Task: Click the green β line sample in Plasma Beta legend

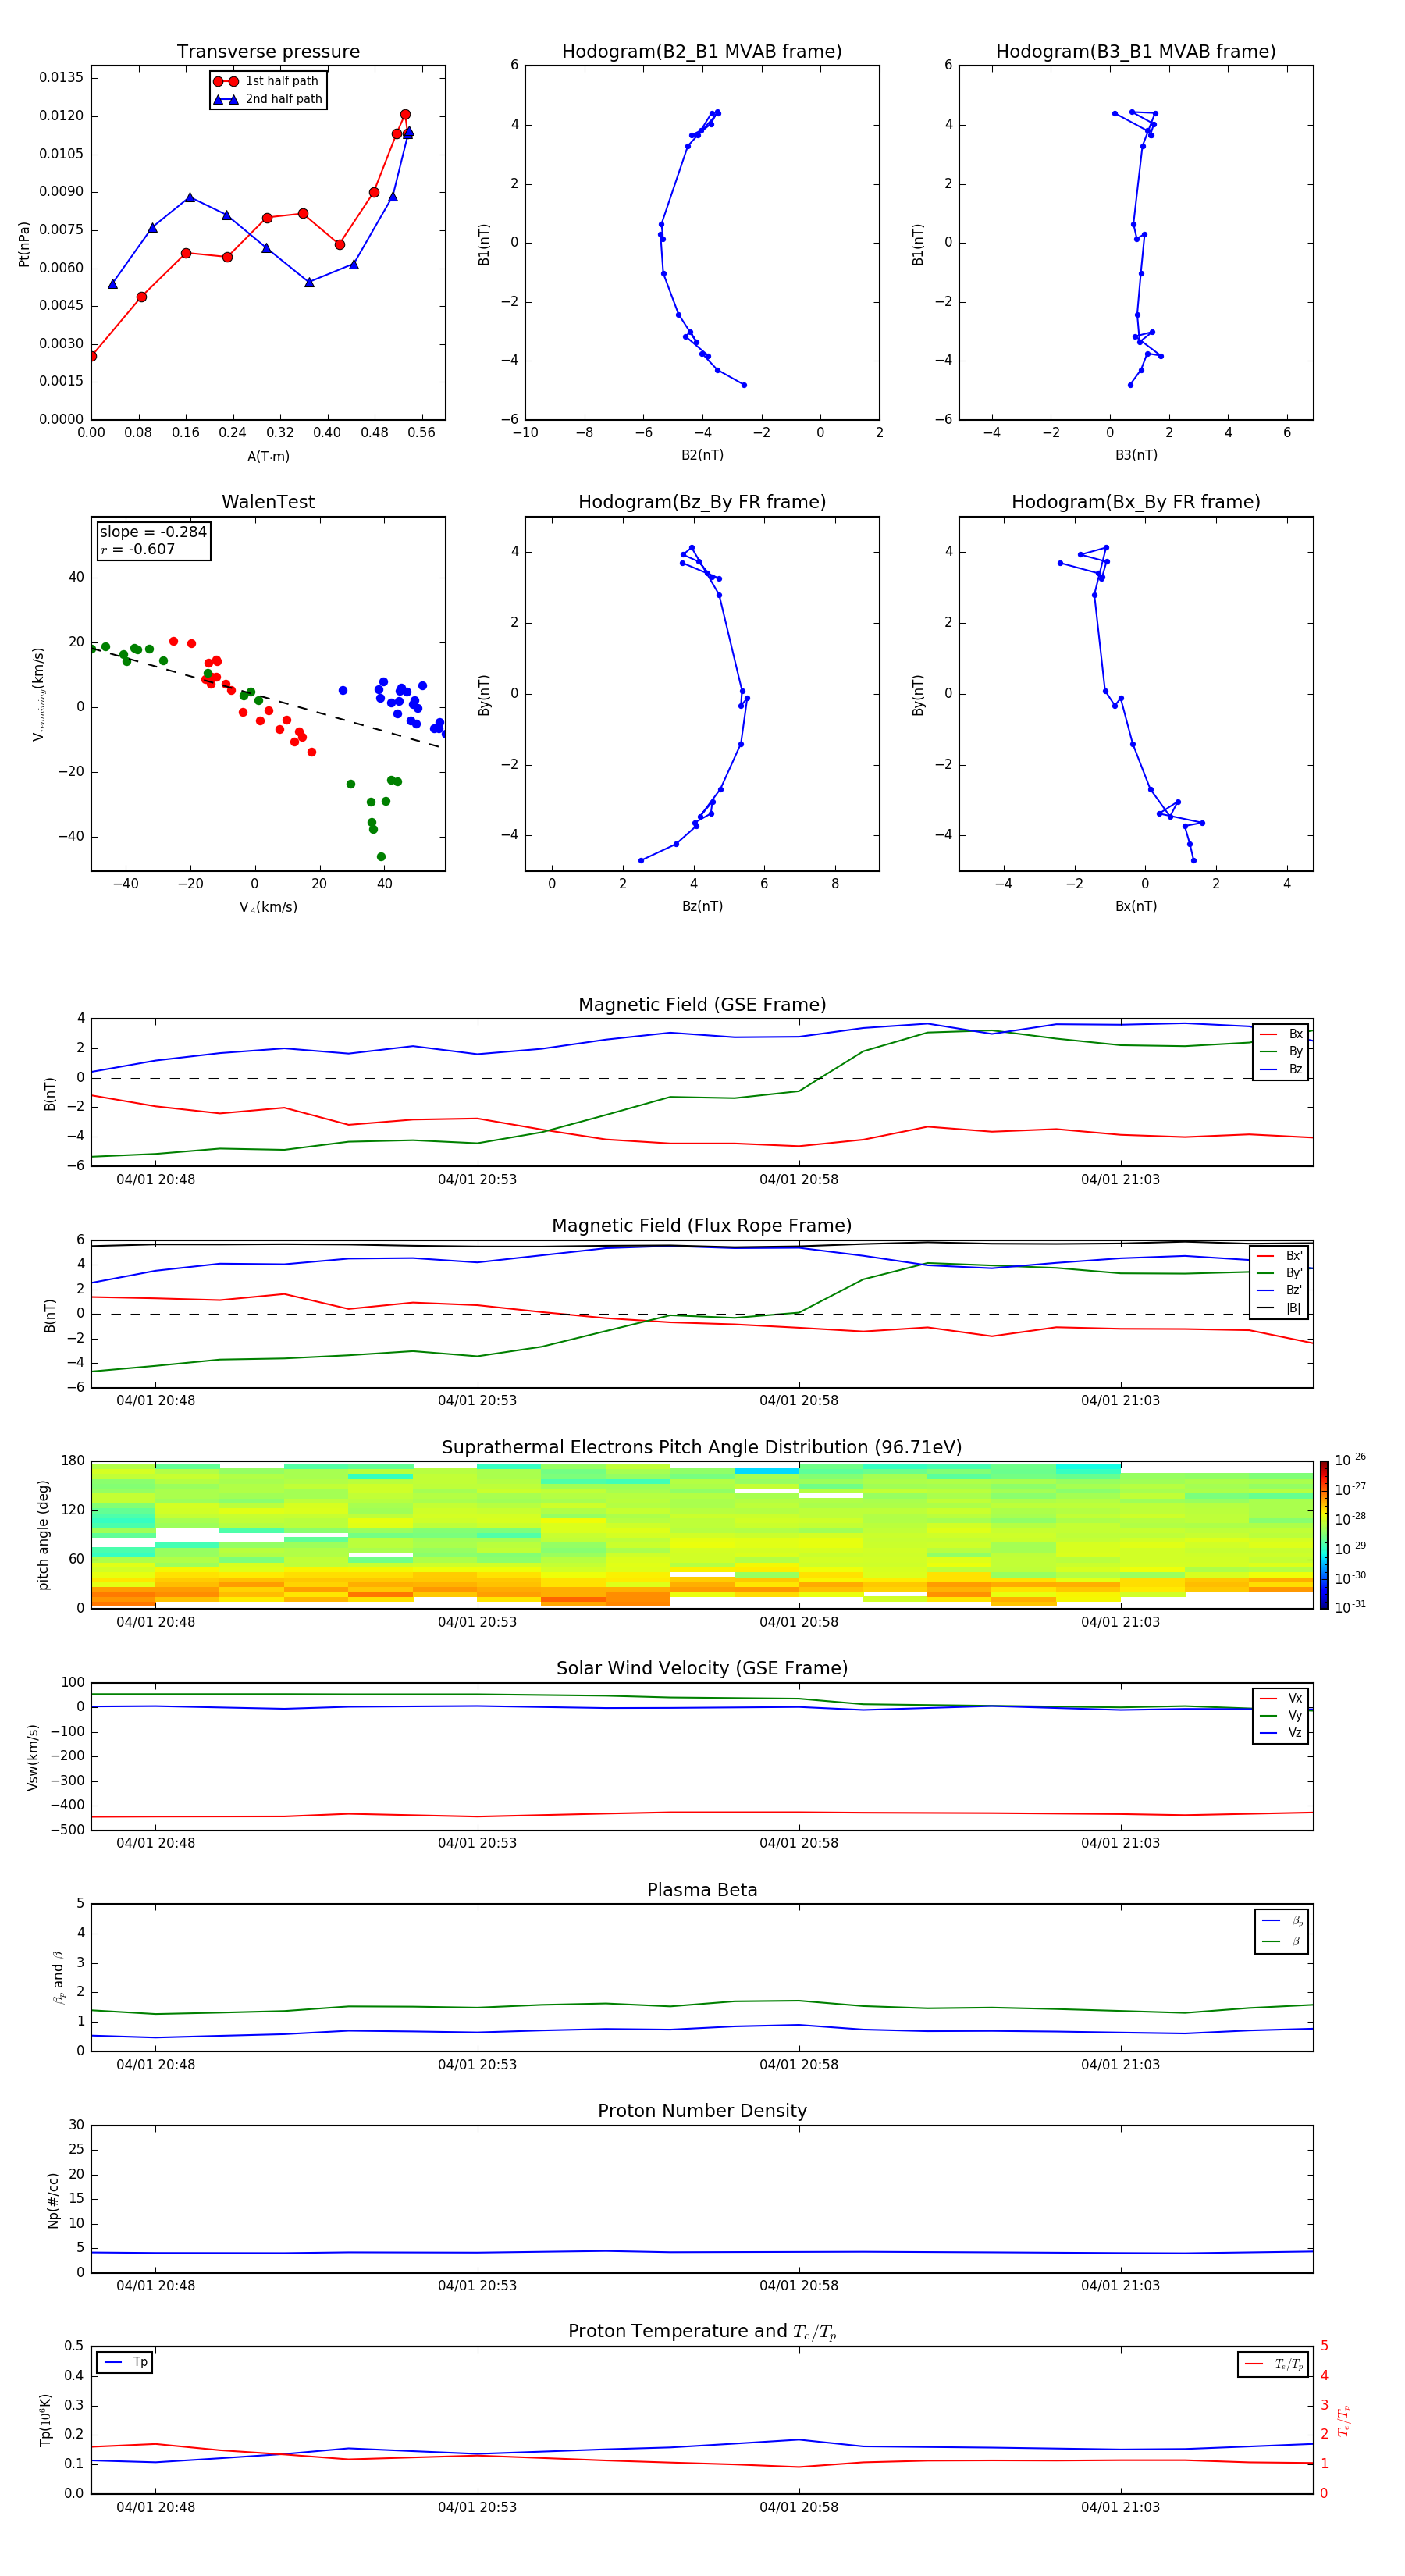Action: pyautogui.click(x=1271, y=1941)
